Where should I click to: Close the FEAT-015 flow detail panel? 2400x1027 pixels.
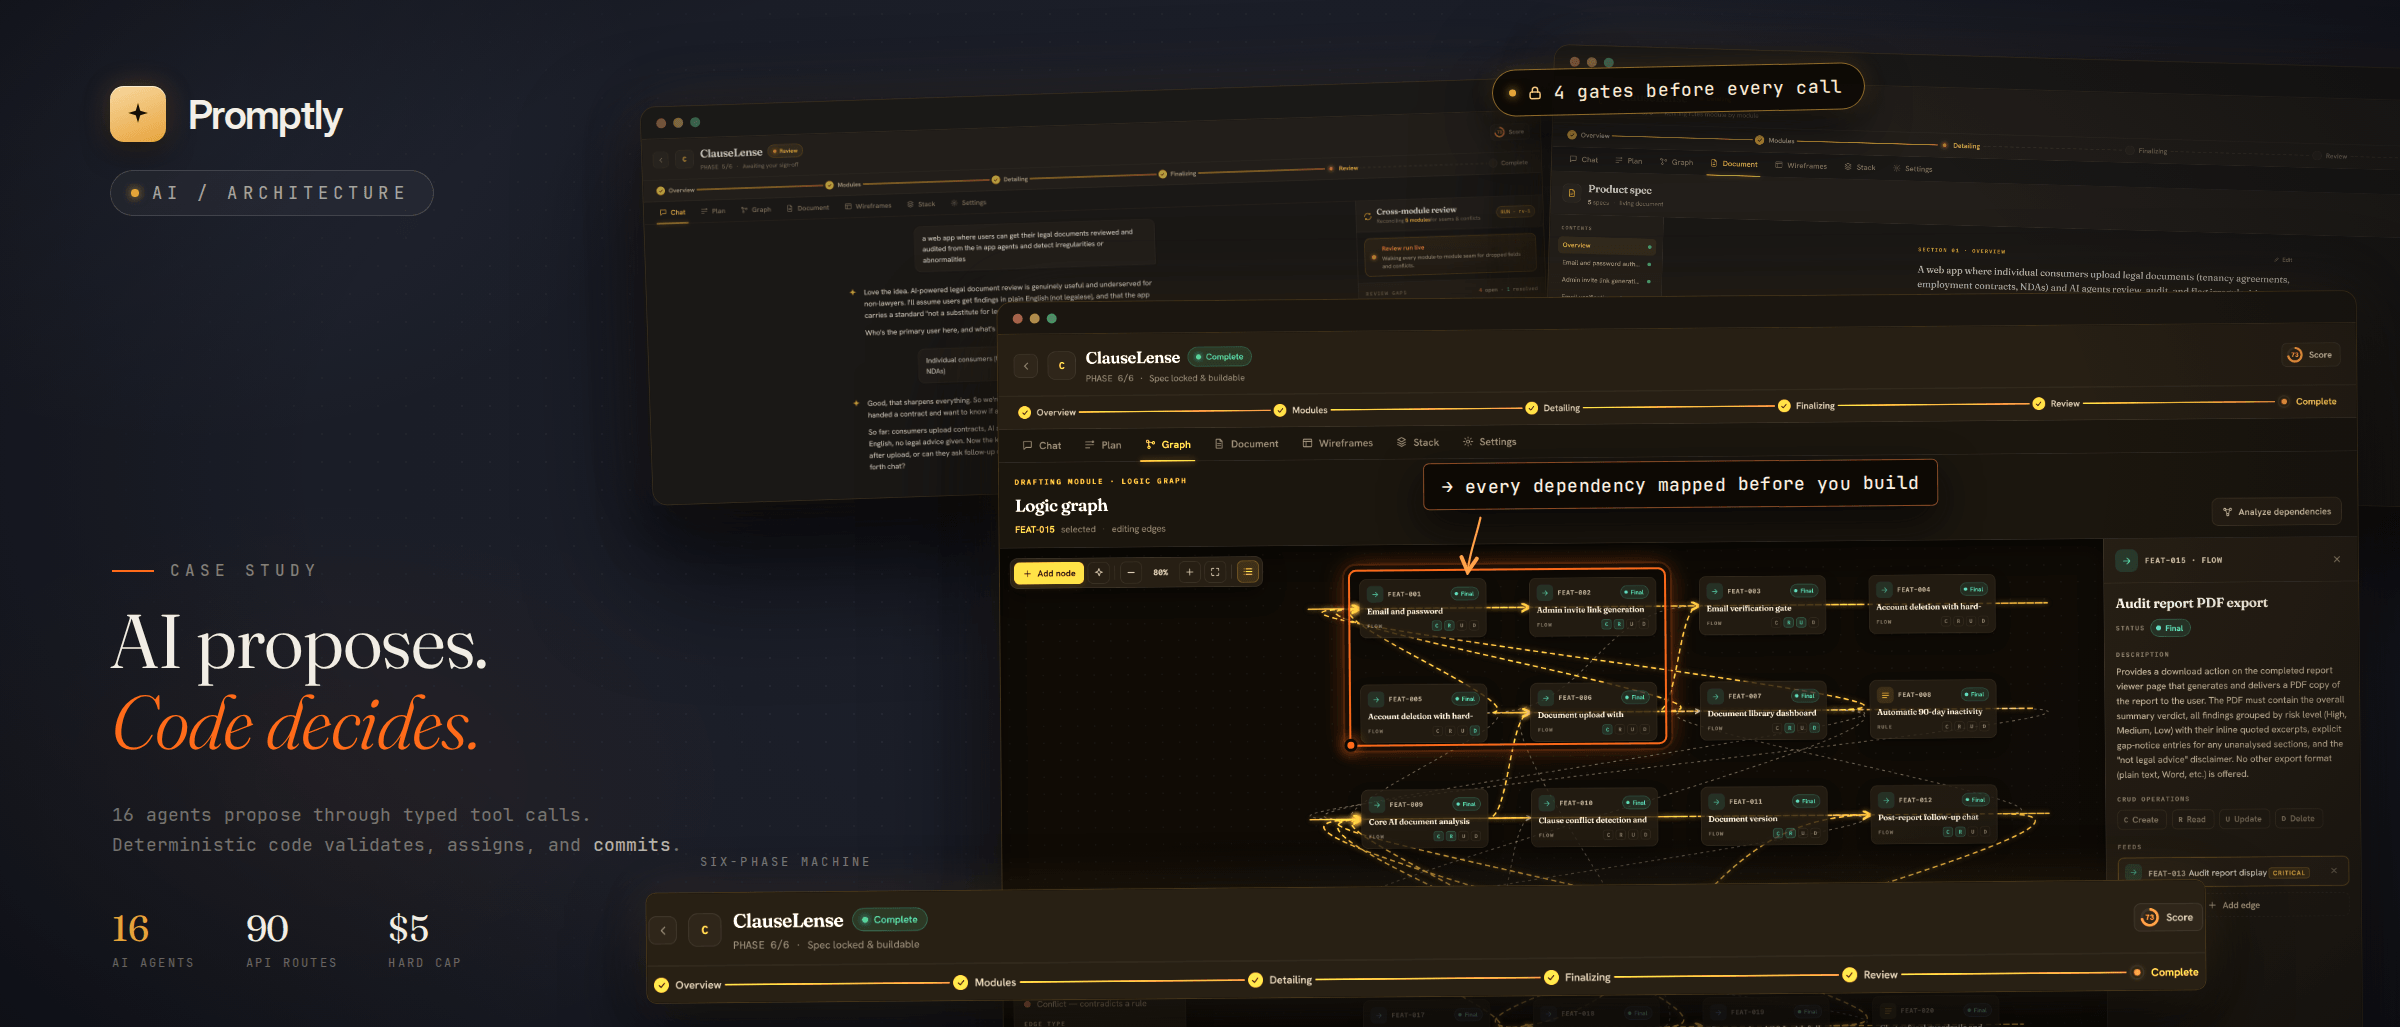pyautogui.click(x=2337, y=559)
